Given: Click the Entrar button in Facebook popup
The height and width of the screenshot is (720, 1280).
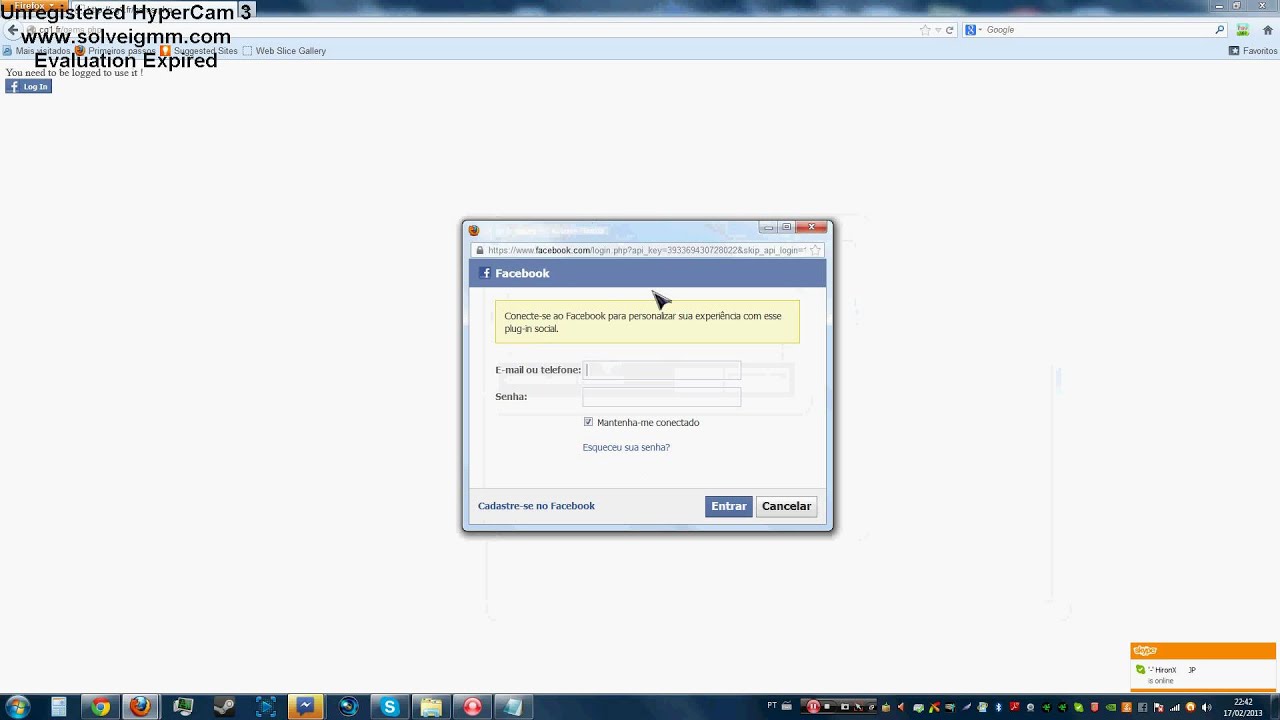Looking at the screenshot, I should [x=728, y=506].
